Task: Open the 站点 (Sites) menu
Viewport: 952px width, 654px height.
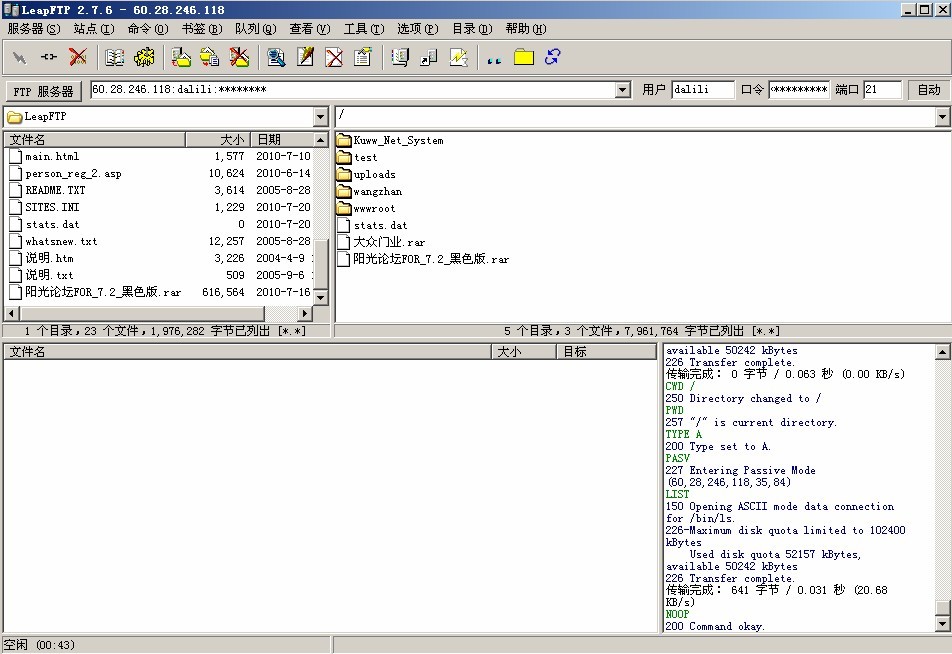Action: (x=93, y=29)
